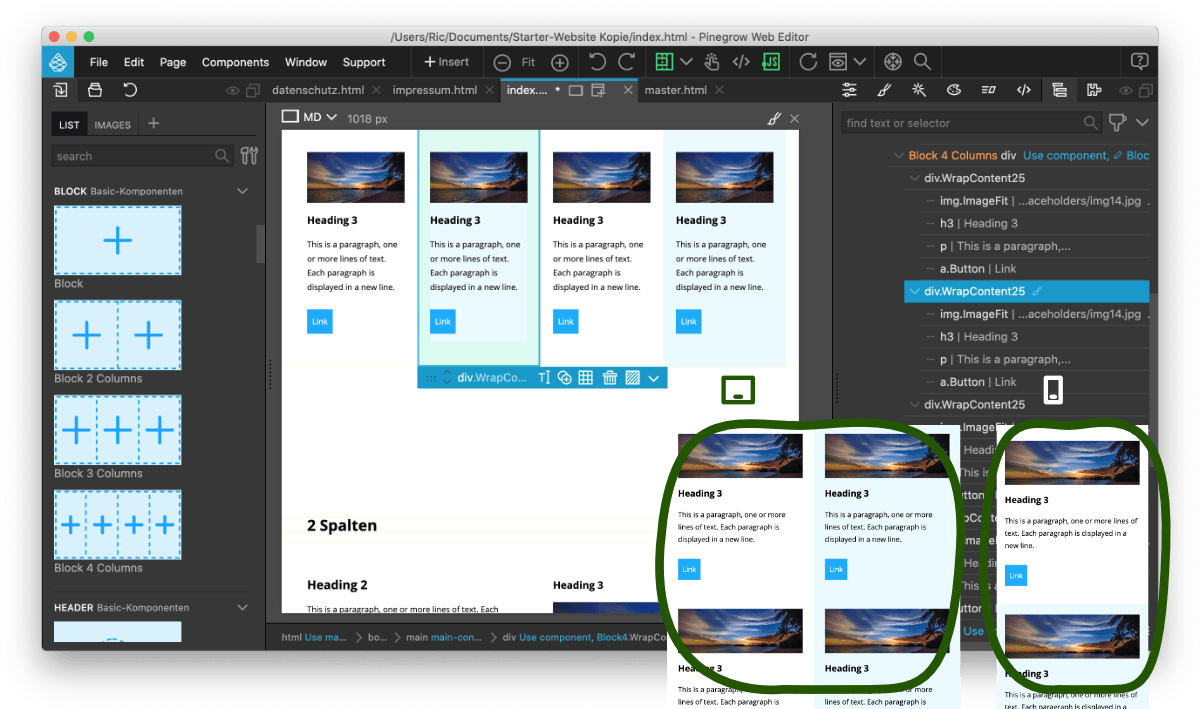
Task: Close the impressum.html tab
Action: pos(489,90)
